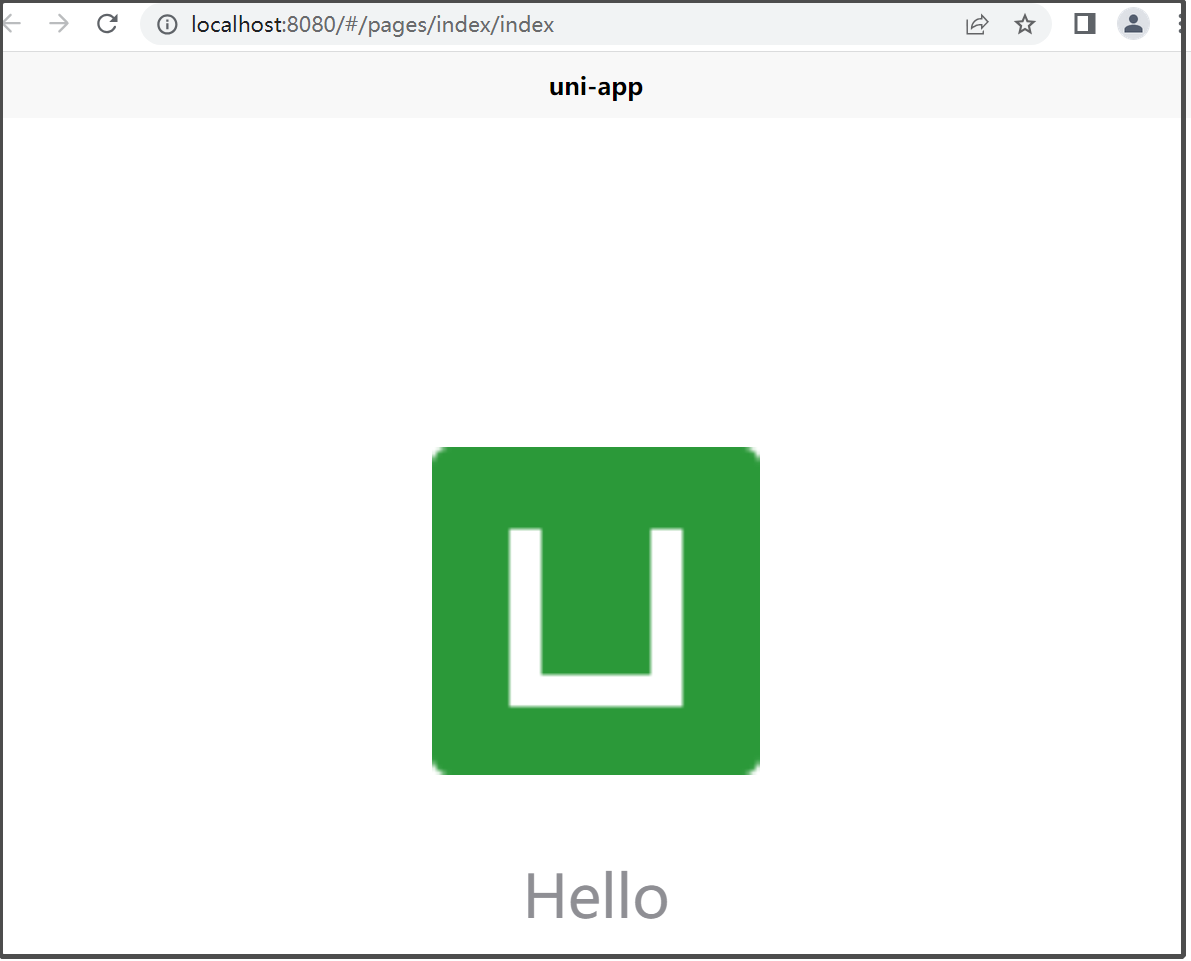Open the user profile avatar
This screenshot has width=1191, height=961.
[1133, 24]
